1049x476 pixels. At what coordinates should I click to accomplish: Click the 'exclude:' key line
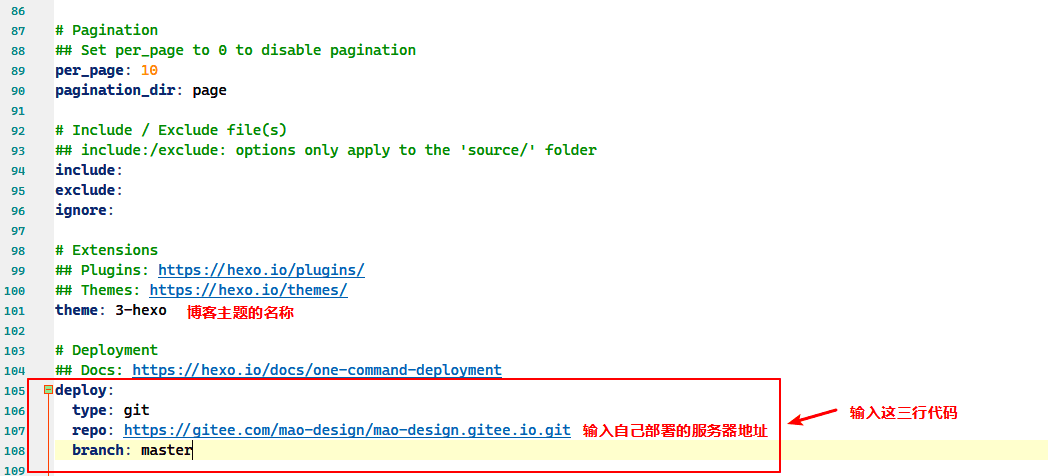tap(90, 190)
